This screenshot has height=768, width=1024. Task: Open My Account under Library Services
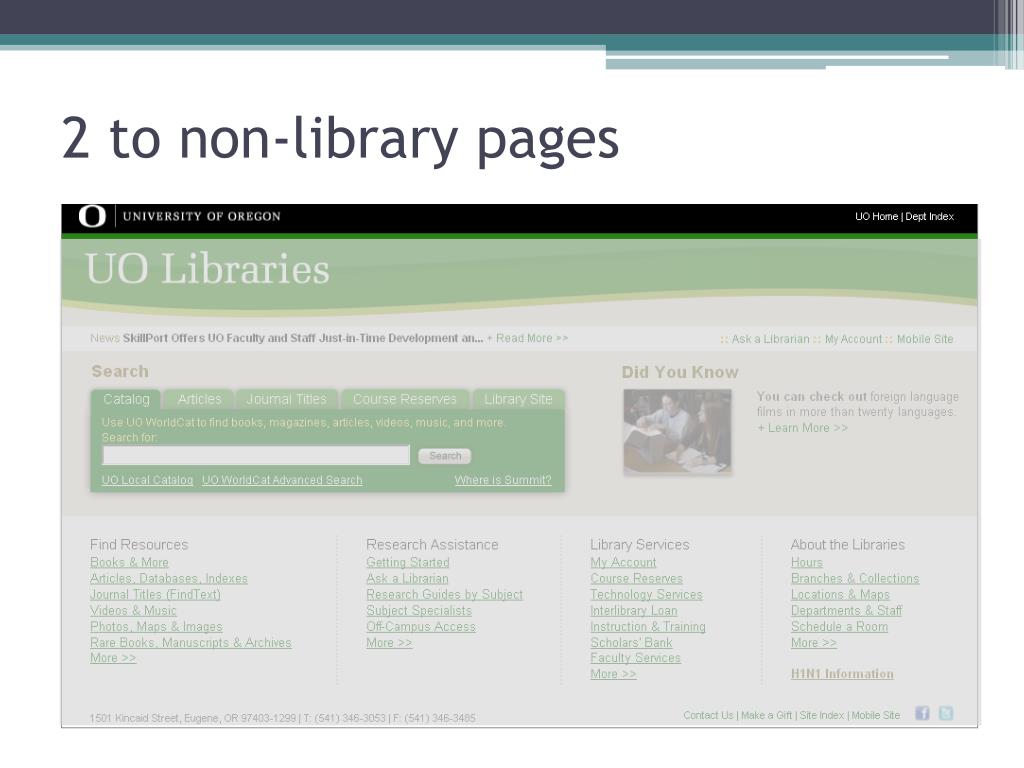coord(623,562)
